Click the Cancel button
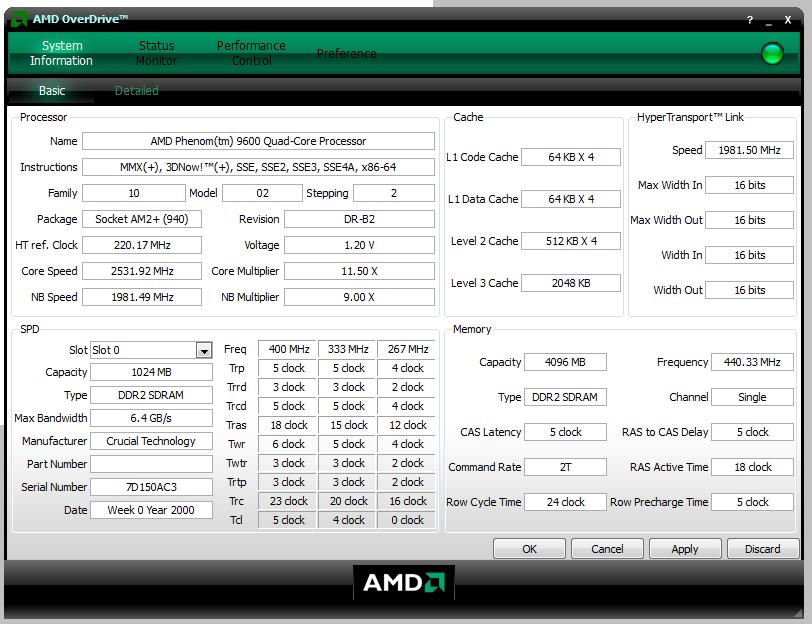The height and width of the screenshot is (624, 812). coord(607,549)
